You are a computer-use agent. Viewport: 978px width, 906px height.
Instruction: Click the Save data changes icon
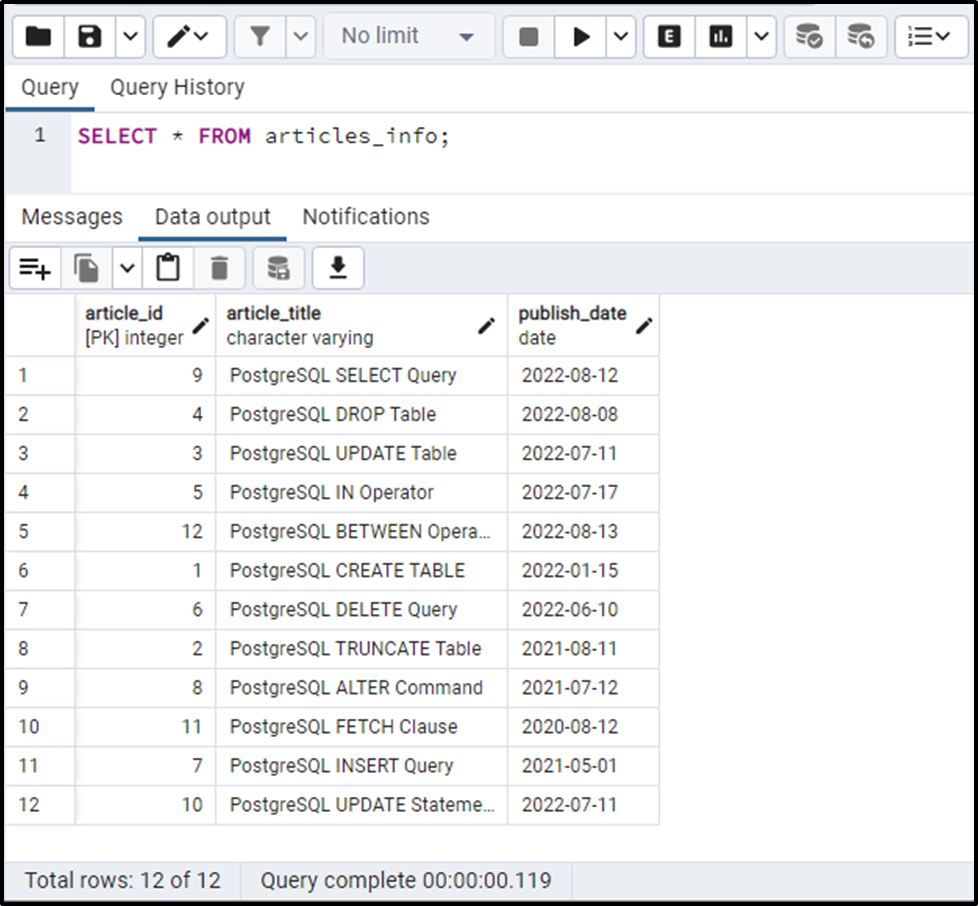[278, 267]
